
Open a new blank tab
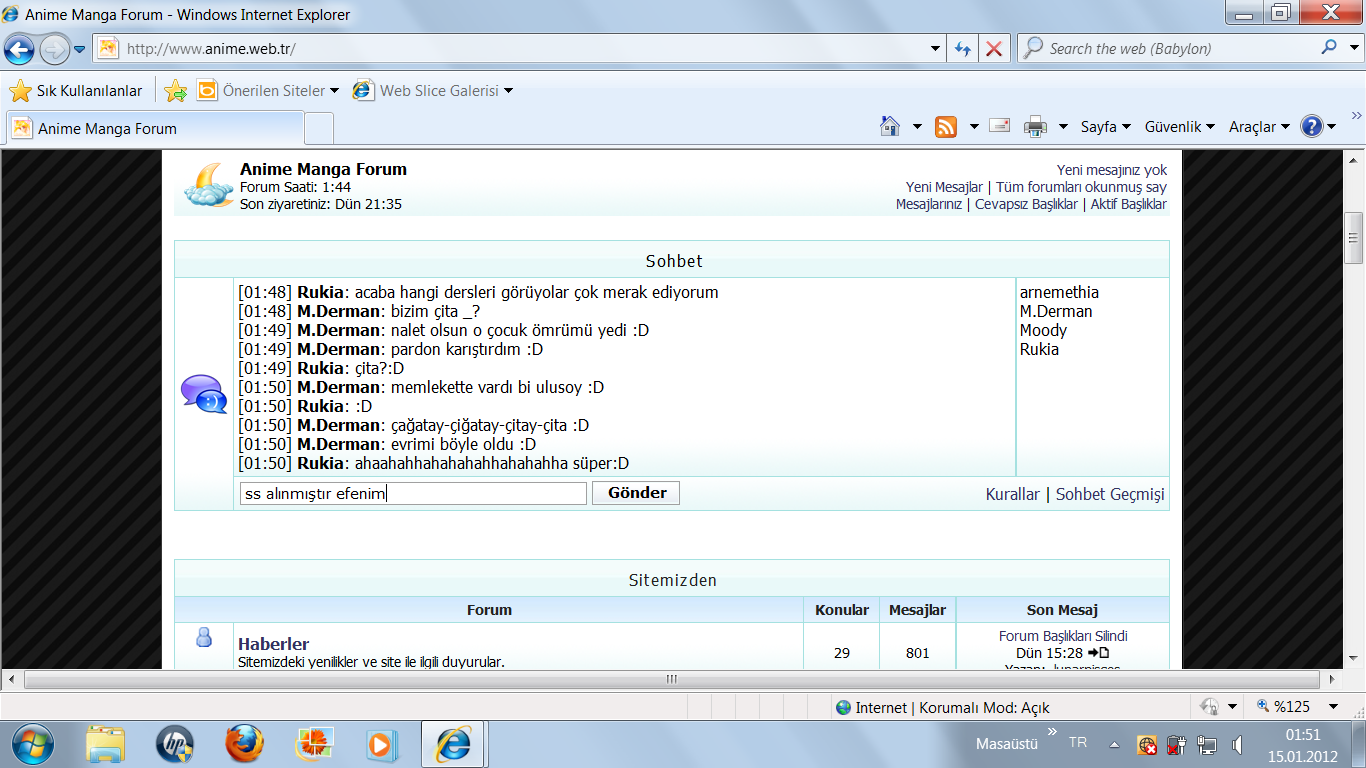[x=319, y=128]
